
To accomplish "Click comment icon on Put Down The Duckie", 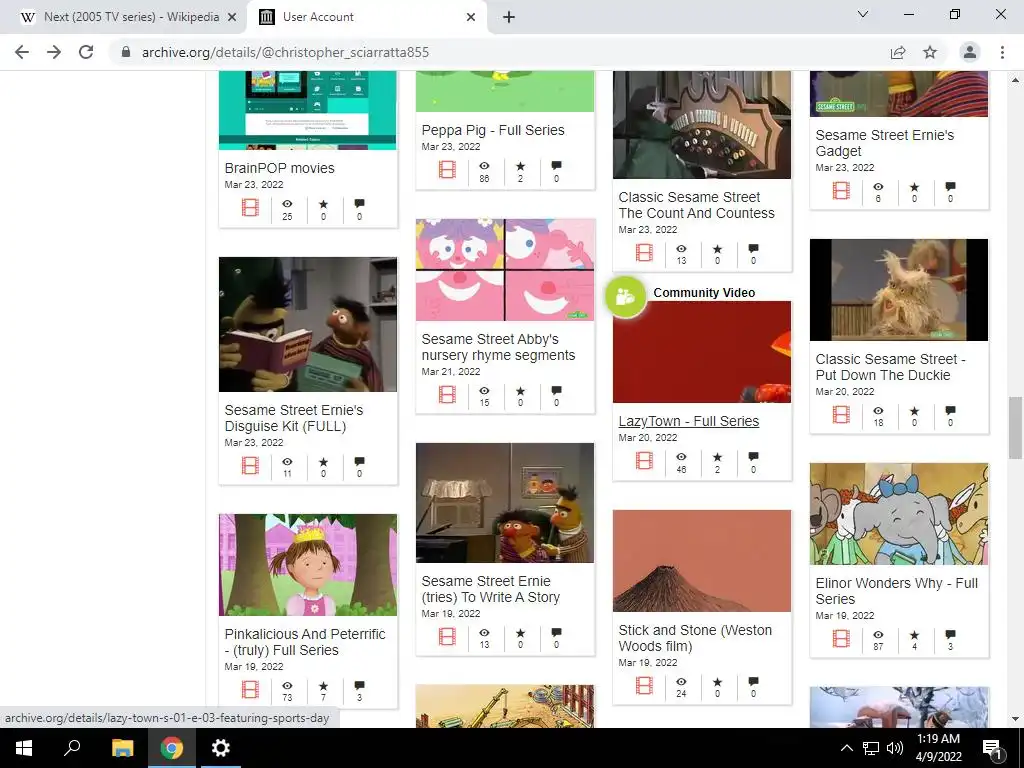I will click(x=950, y=411).
